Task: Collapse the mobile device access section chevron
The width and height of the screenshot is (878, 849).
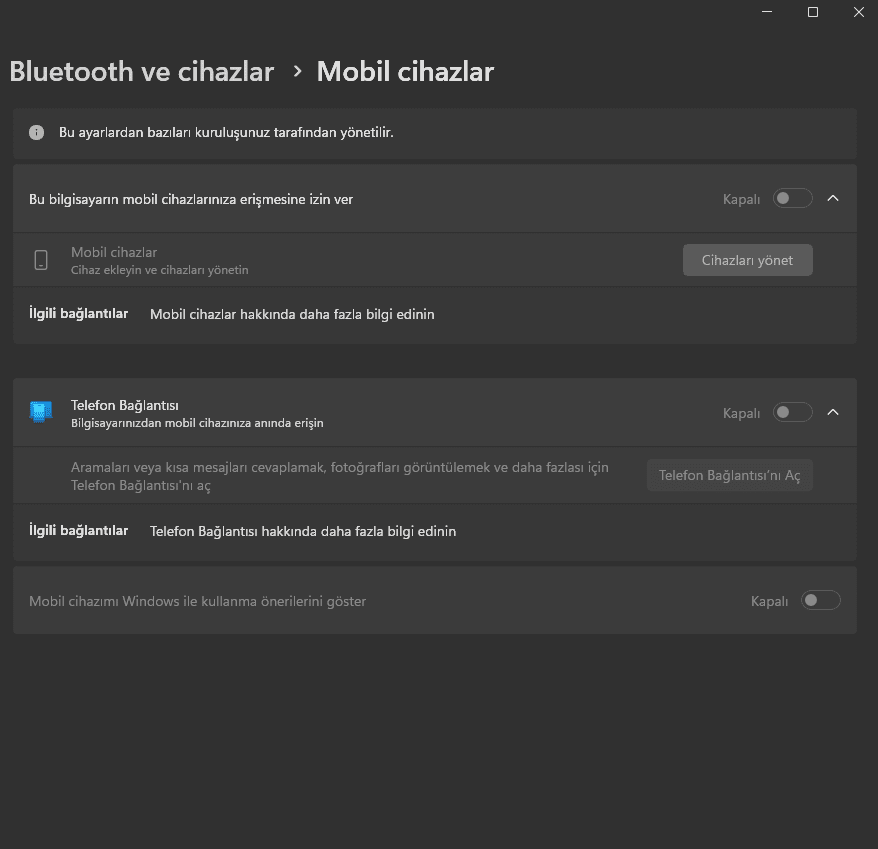Action: (833, 198)
